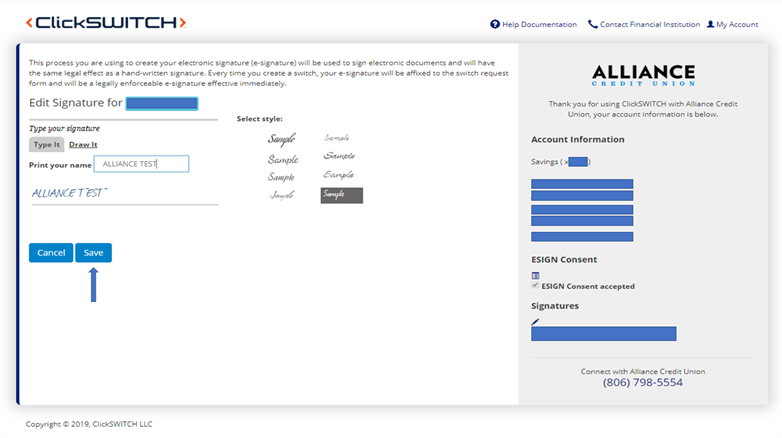Click the ESIGN Consent document icon
Screen dimensions: 782x438
coord(535,275)
